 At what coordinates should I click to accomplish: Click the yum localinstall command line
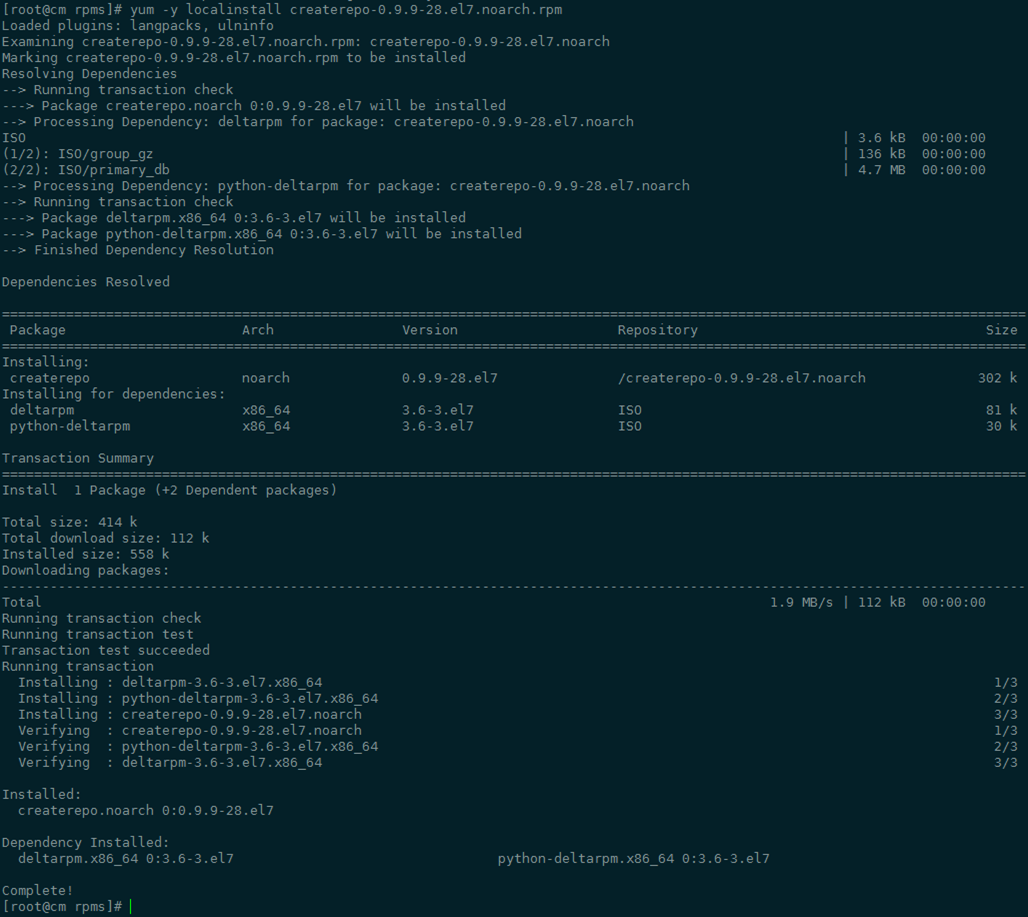[x=282, y=10]
